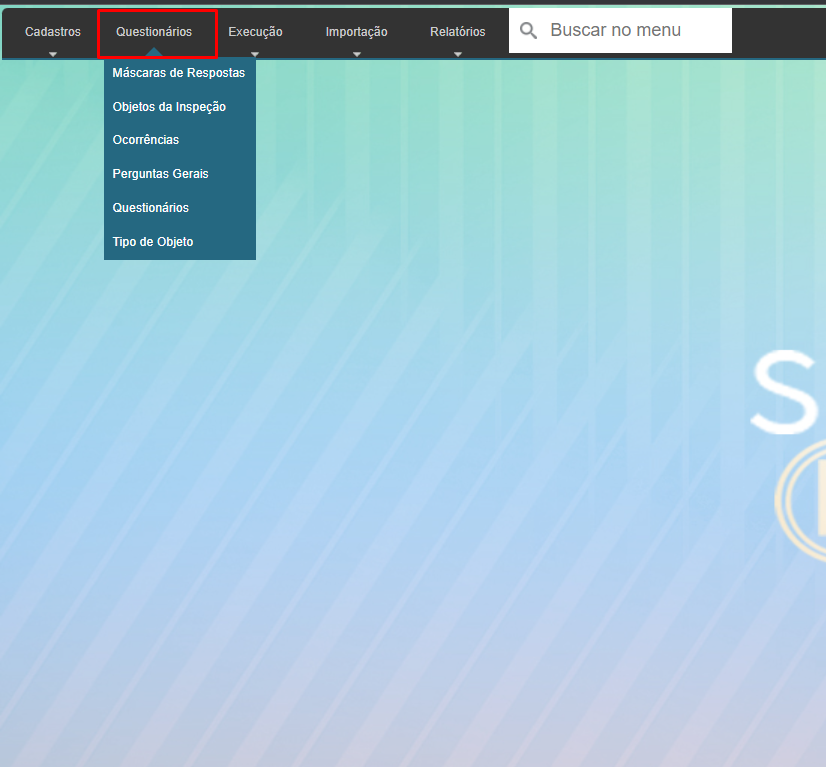Open the Execução menu
826x767 pixels.
[x=255, y=32]
